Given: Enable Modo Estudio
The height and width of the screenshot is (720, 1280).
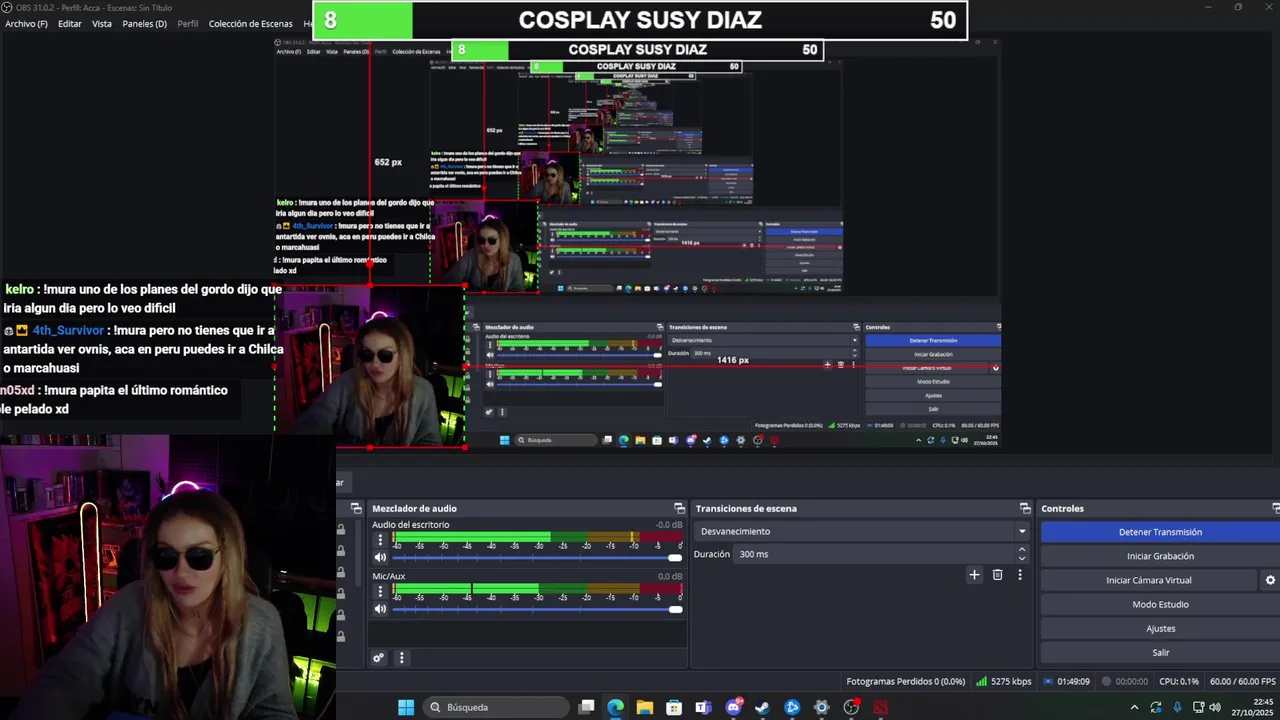Looking at the screenshot, I should coord(1160,604).
